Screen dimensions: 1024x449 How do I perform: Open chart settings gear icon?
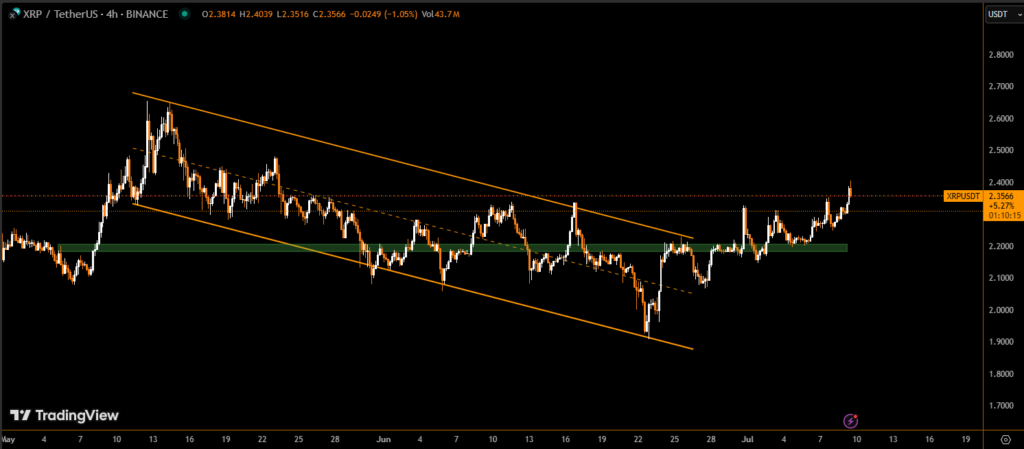click(1004, 438)
